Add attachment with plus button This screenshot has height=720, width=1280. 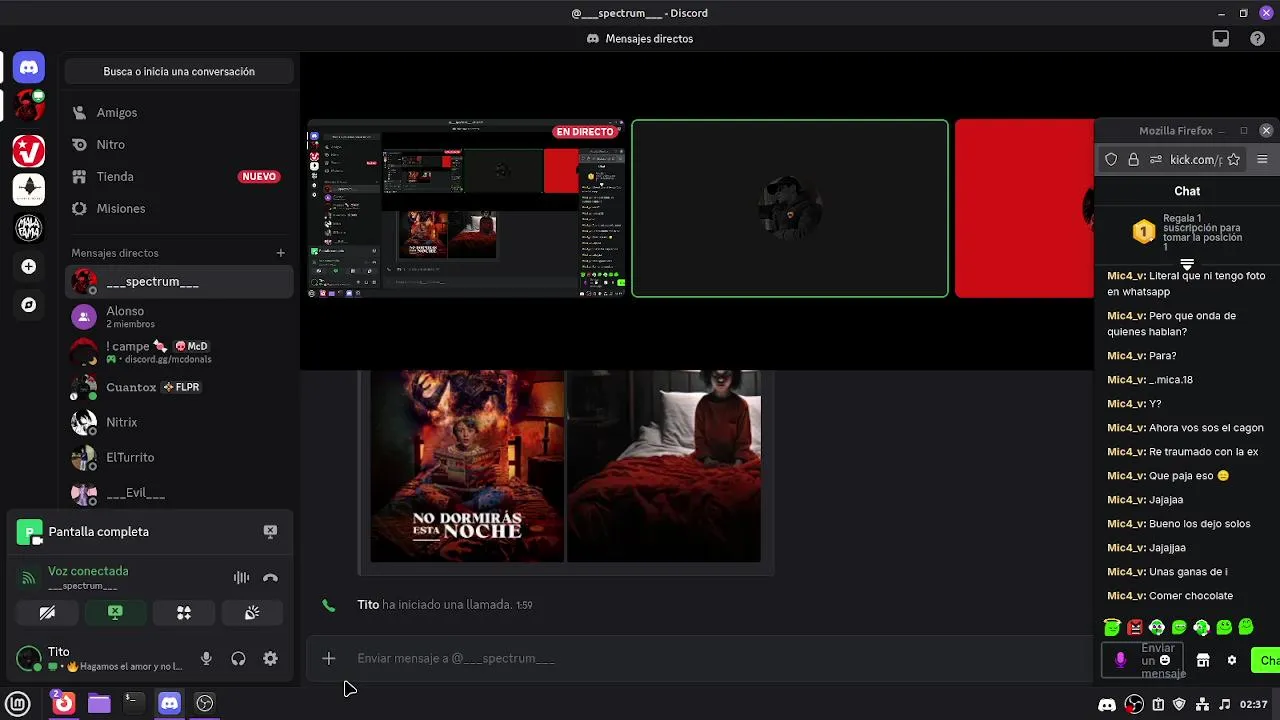pos(329,658)
